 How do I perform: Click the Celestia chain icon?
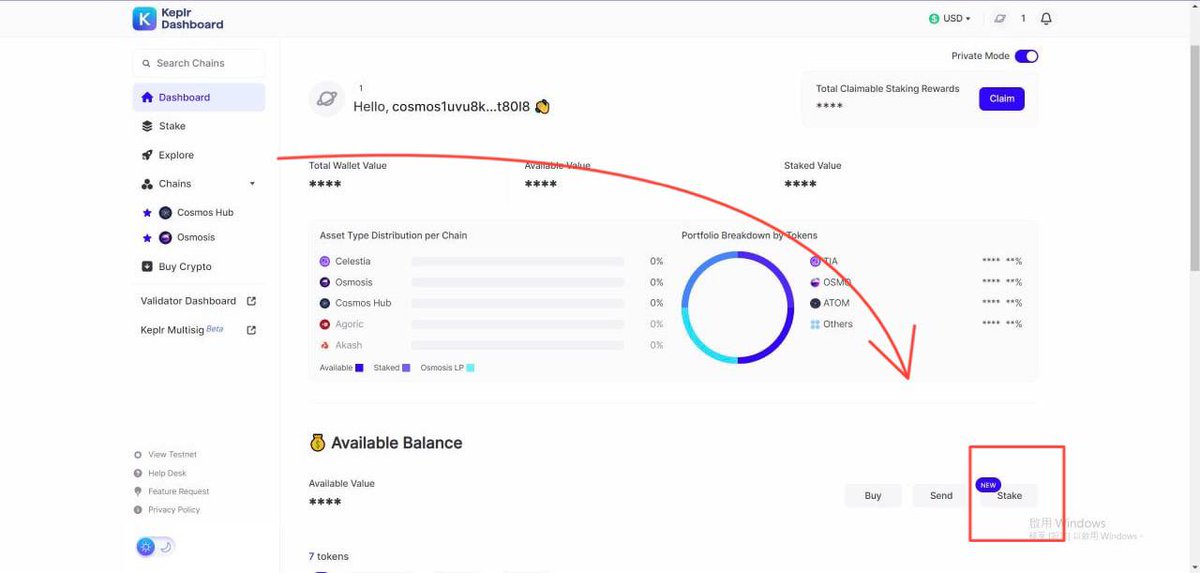(325, 261)
